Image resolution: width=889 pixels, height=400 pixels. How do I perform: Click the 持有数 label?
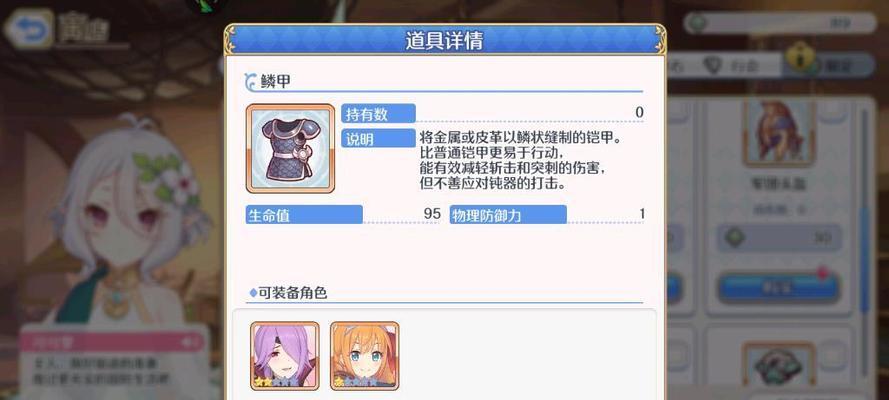[x=379, y=113]
